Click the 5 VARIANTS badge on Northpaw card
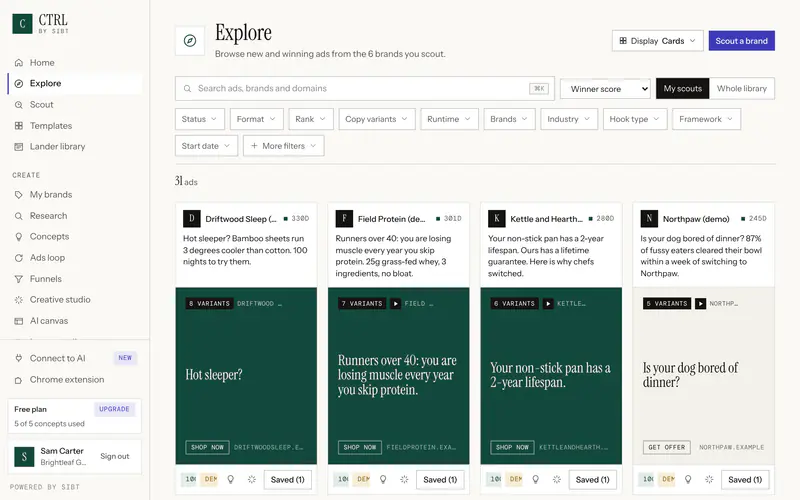800x500 pixels. (667, 304)
